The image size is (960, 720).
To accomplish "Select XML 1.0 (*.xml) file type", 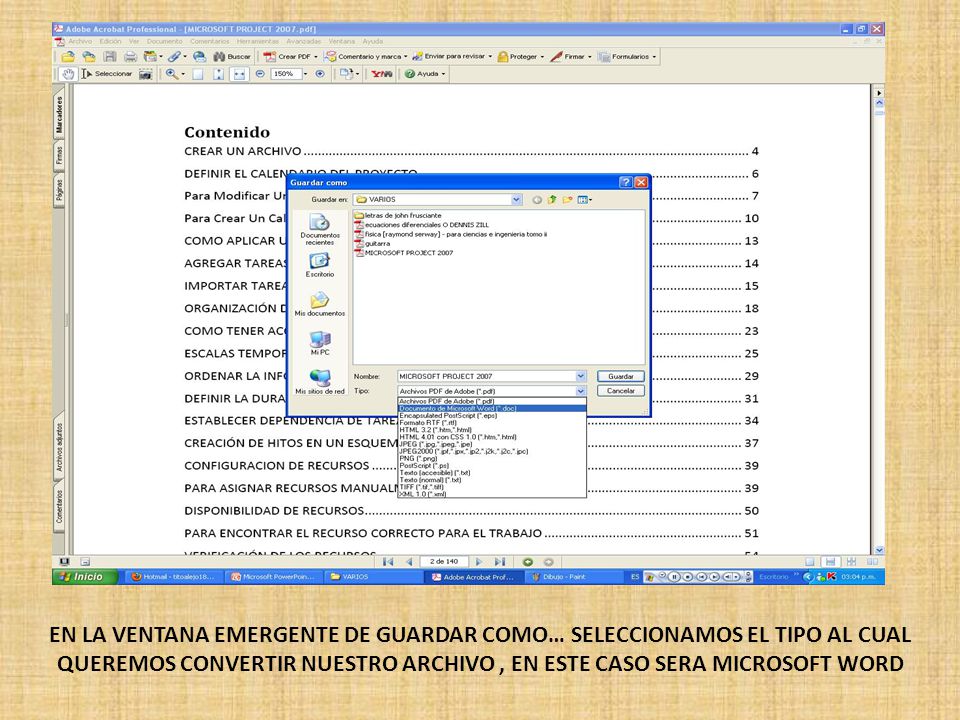I will [x=492, y=494].
